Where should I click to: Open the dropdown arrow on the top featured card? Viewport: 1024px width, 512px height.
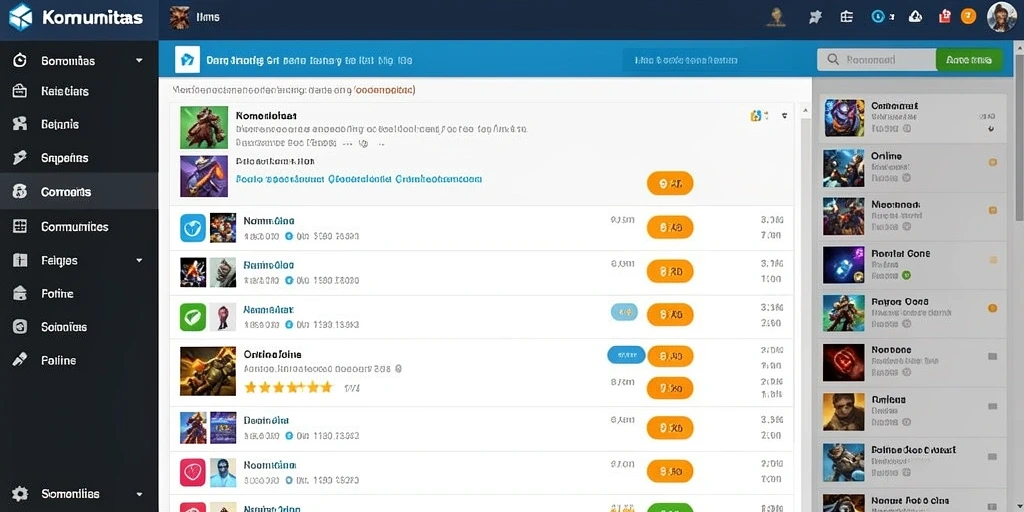pos(784,116)
